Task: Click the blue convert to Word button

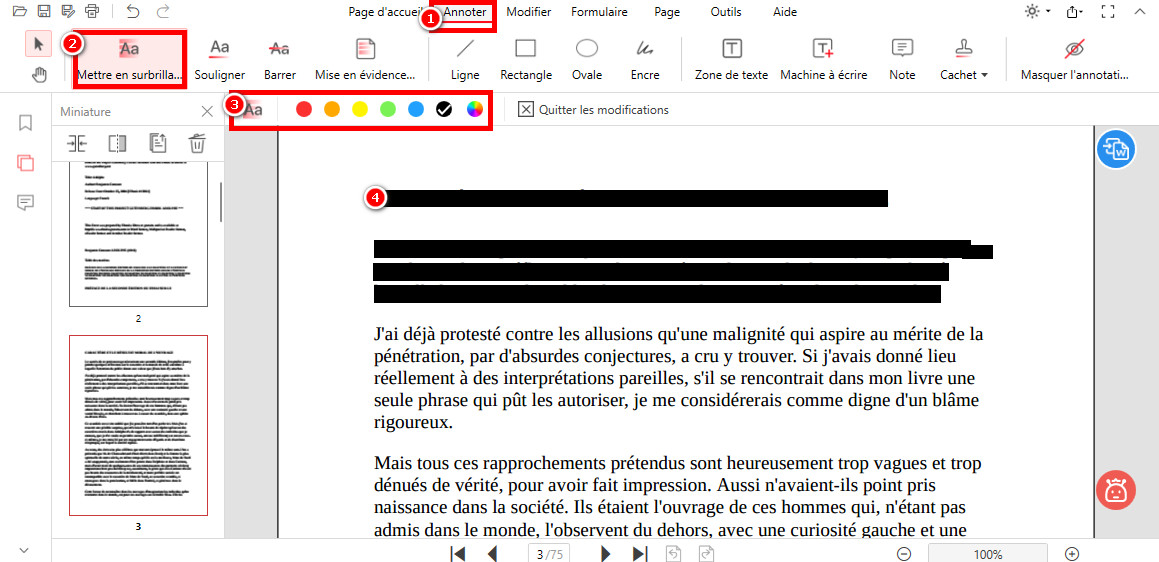Action: pos(1115,149)
